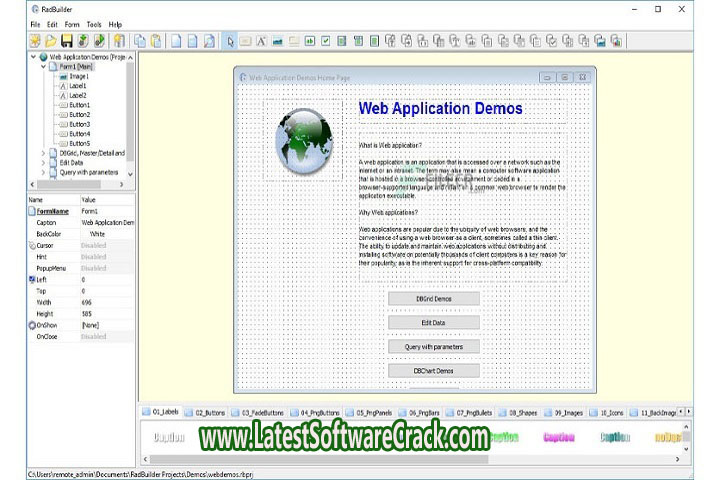Select the Button component tool

[246, 41]
